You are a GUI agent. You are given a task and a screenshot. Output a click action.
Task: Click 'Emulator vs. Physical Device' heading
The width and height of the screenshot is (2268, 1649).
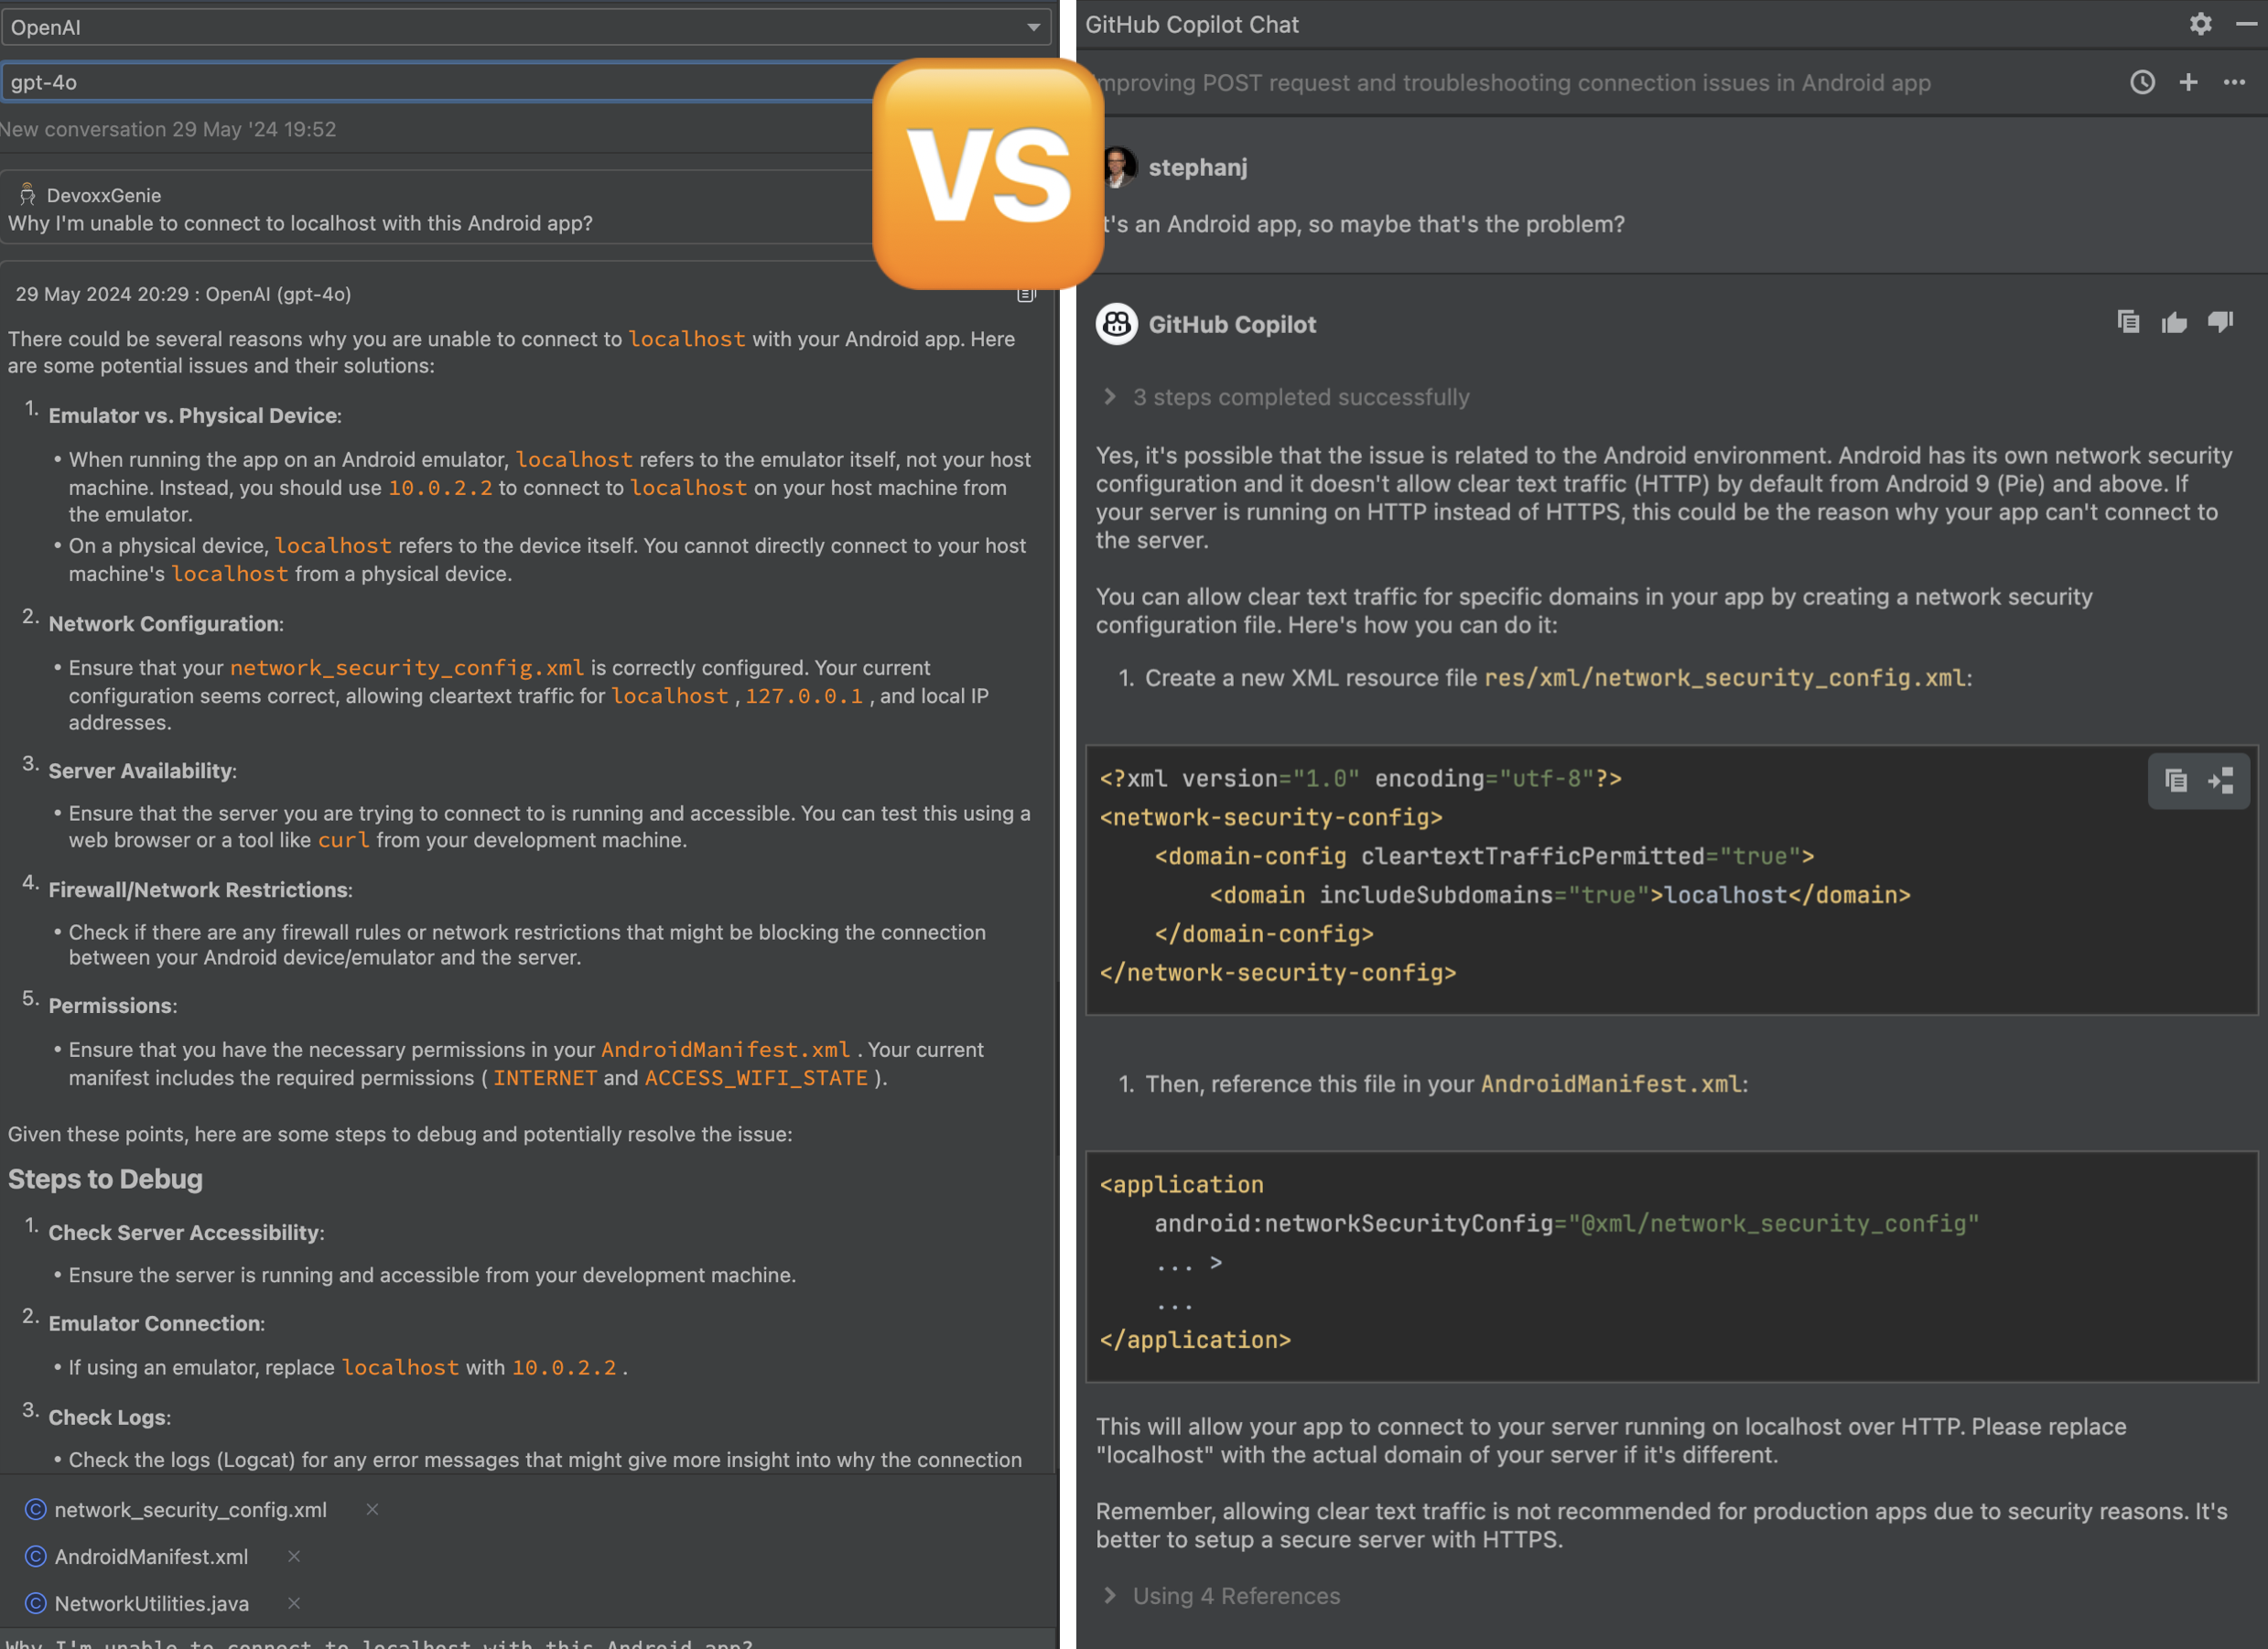pos(194,415)
